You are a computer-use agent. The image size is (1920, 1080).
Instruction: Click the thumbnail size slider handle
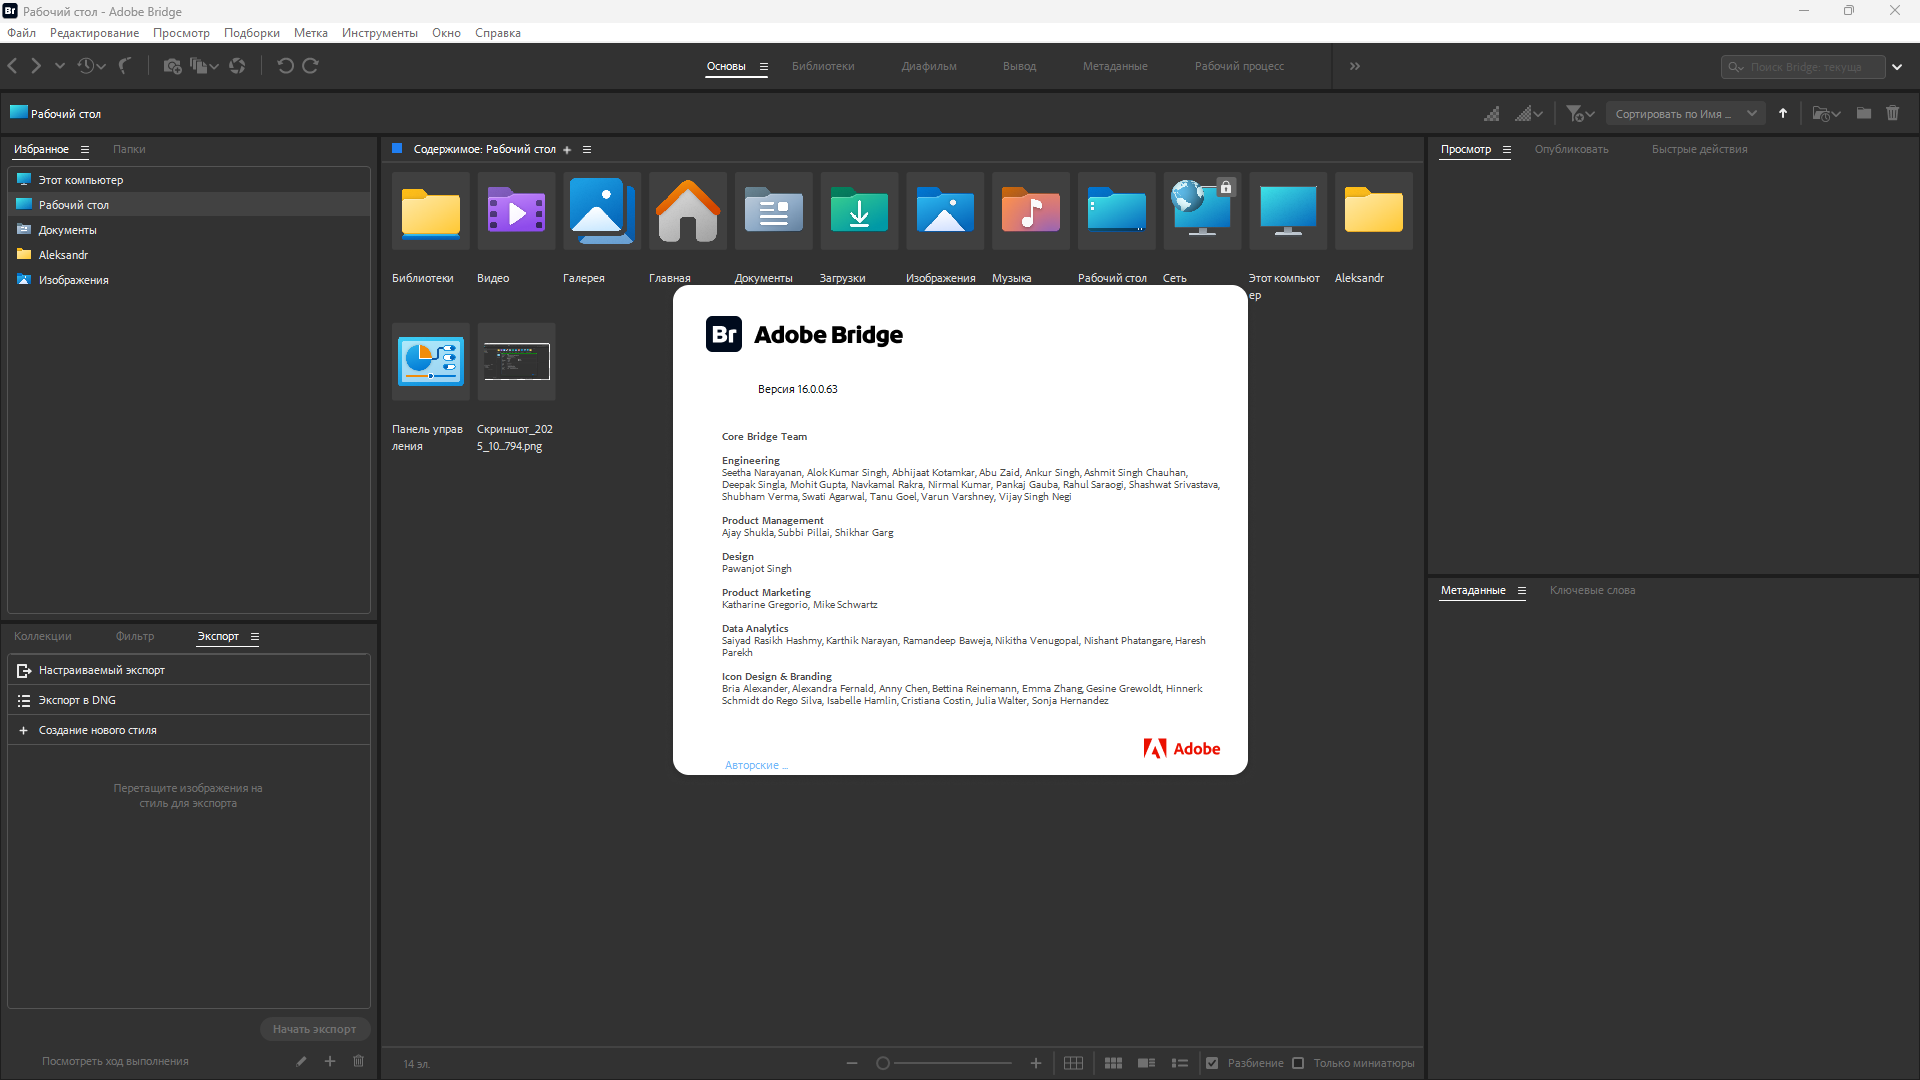[883, 1063]
